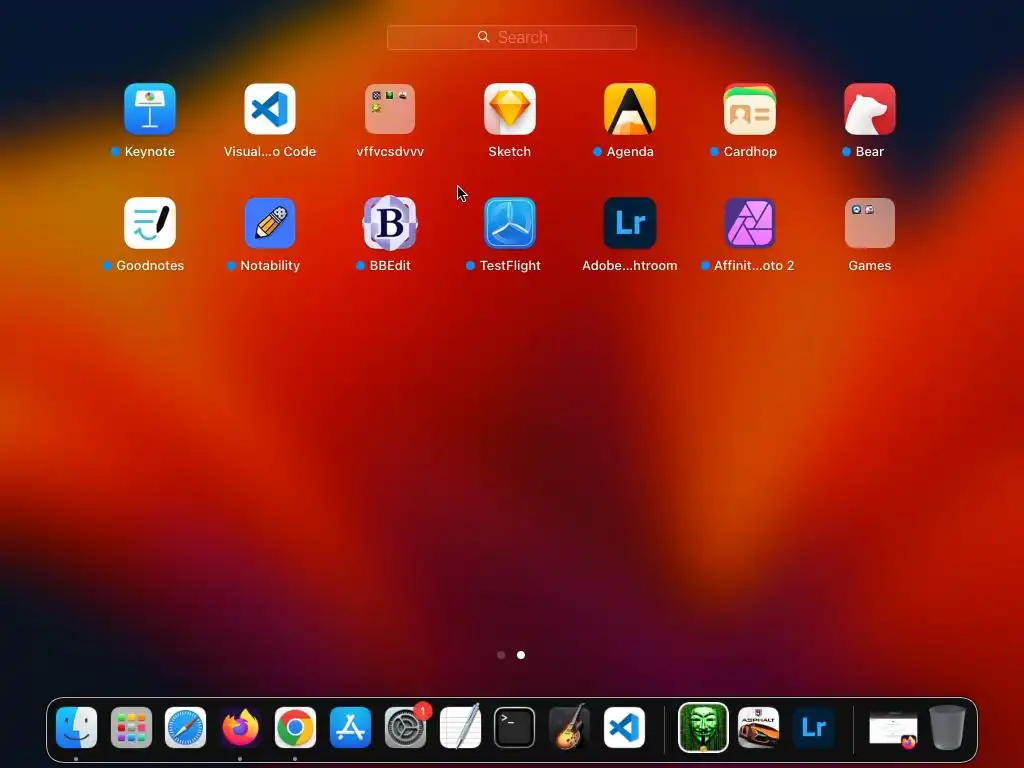Open Lightroom from the Dock

[x=813, y=728]
